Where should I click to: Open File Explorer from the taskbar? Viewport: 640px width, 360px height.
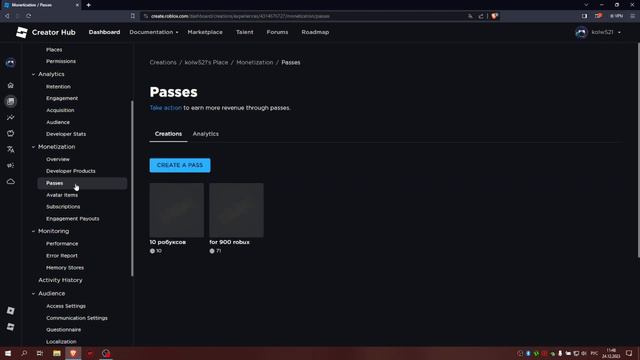pyautogui.click(x=57, y=353)
